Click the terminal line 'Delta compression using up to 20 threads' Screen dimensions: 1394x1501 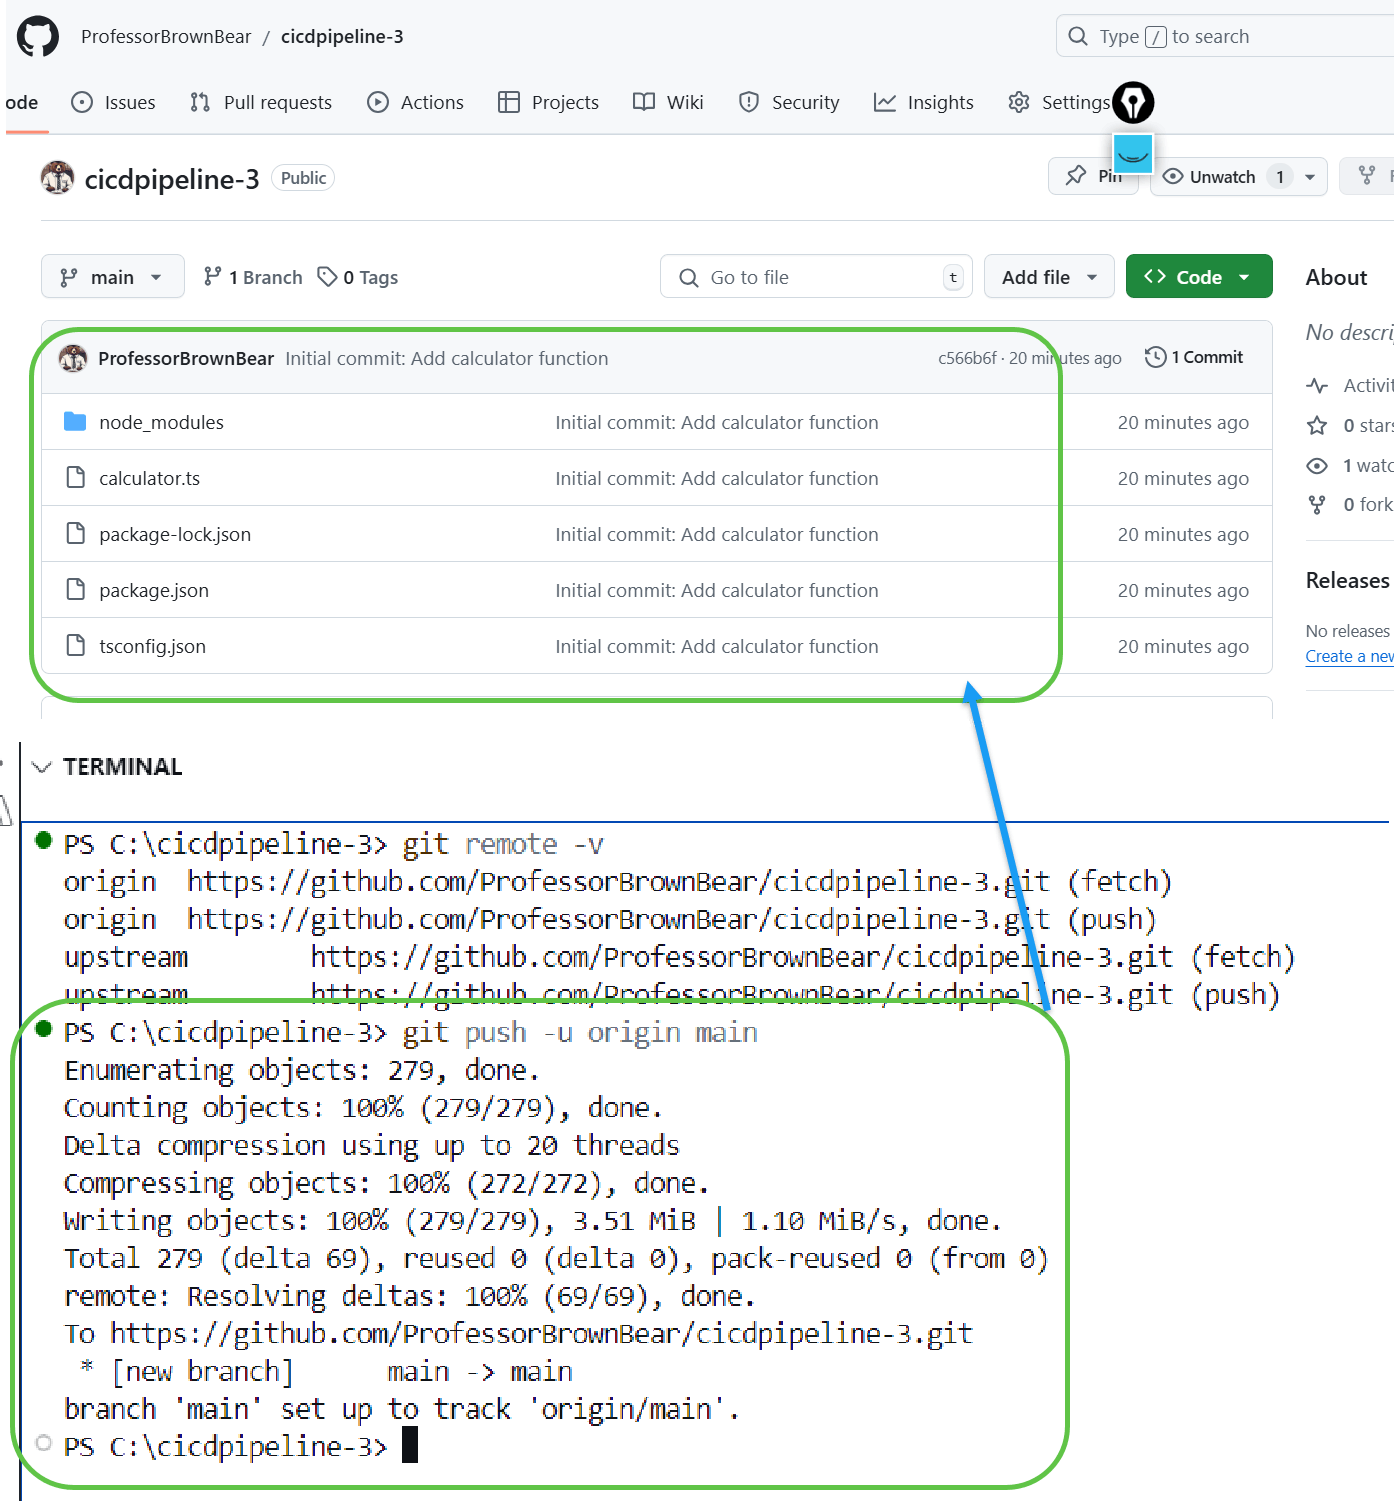coord(372,1146)
